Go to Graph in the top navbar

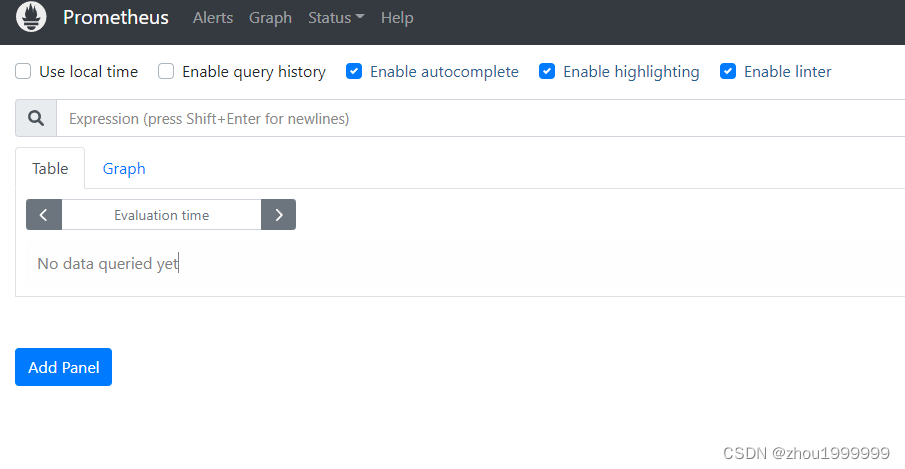pos(270,18)
